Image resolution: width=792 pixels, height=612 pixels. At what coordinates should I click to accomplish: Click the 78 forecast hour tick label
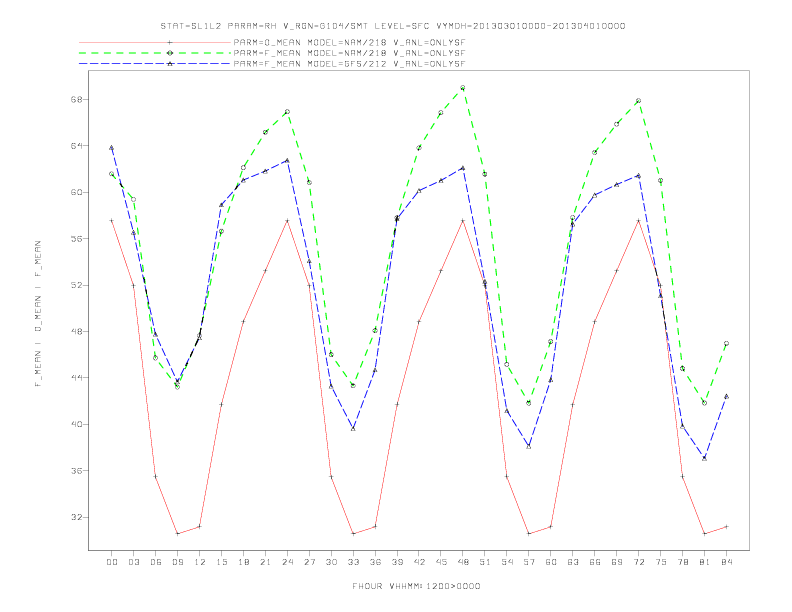(683, 562)
